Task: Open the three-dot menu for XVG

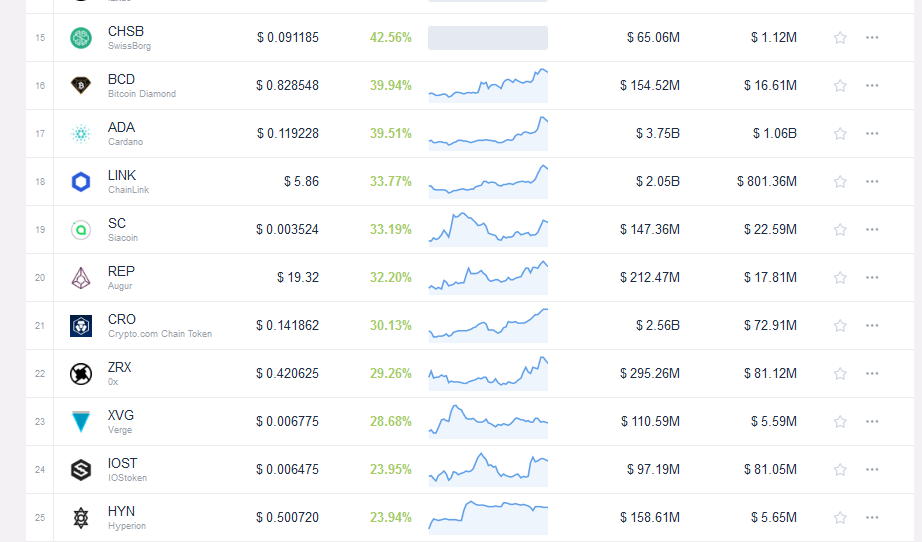Action: [x=872, y=422]
